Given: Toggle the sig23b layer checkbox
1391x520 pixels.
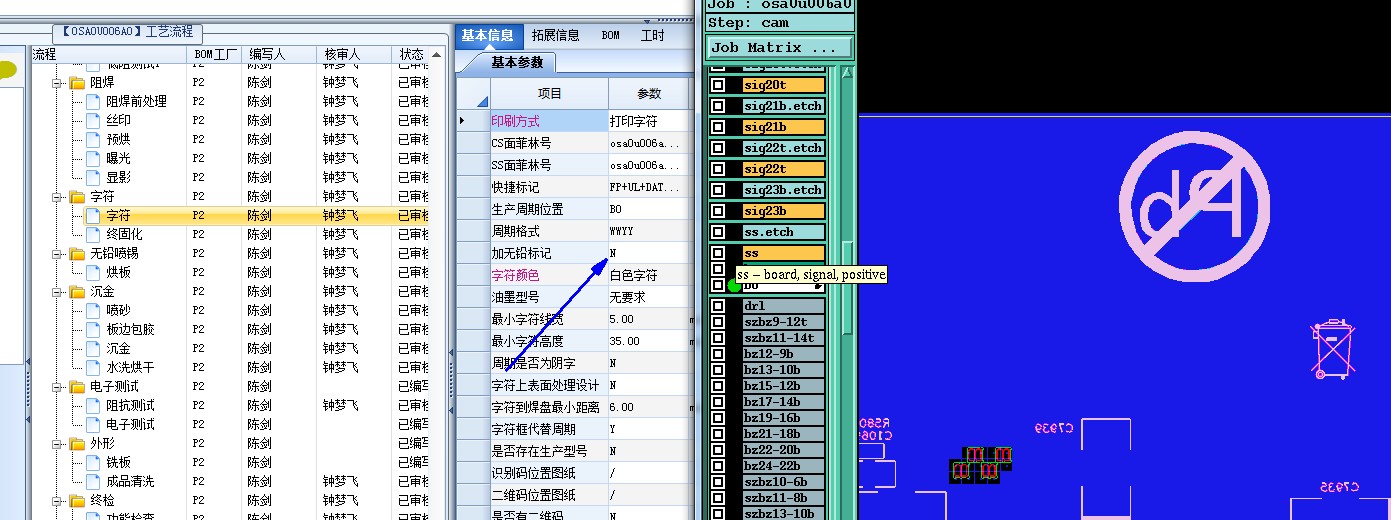Looking at the screenshot, I should 718,211.
